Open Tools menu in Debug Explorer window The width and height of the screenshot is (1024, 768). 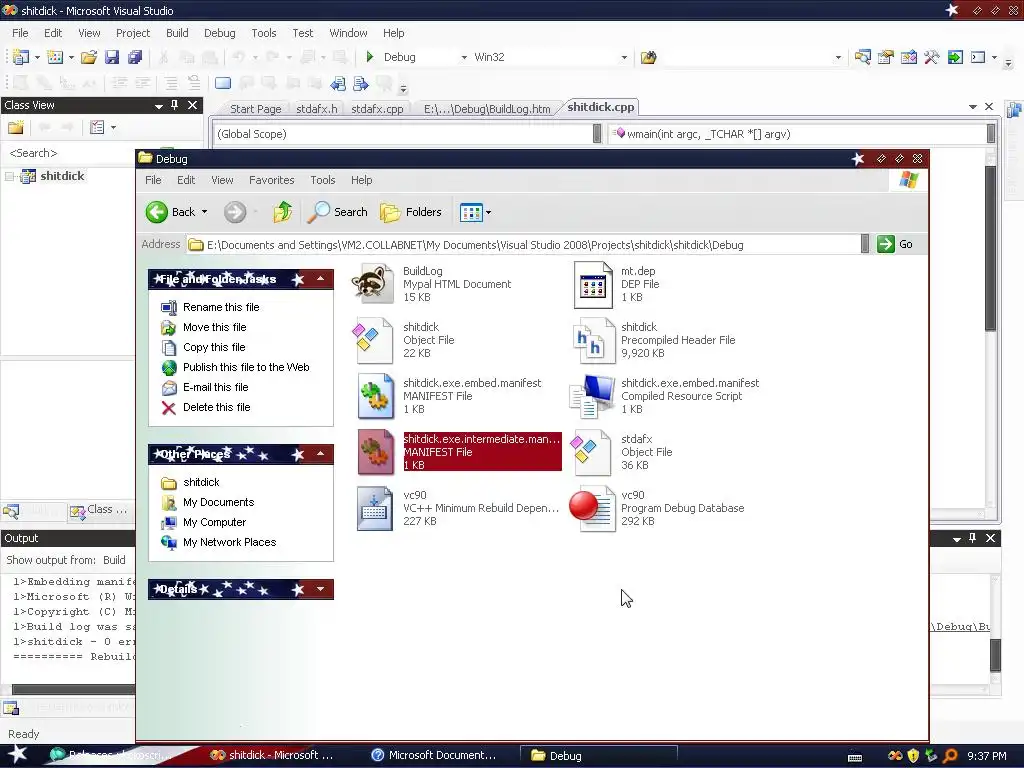pyautogui.click(x=323, y=180)
